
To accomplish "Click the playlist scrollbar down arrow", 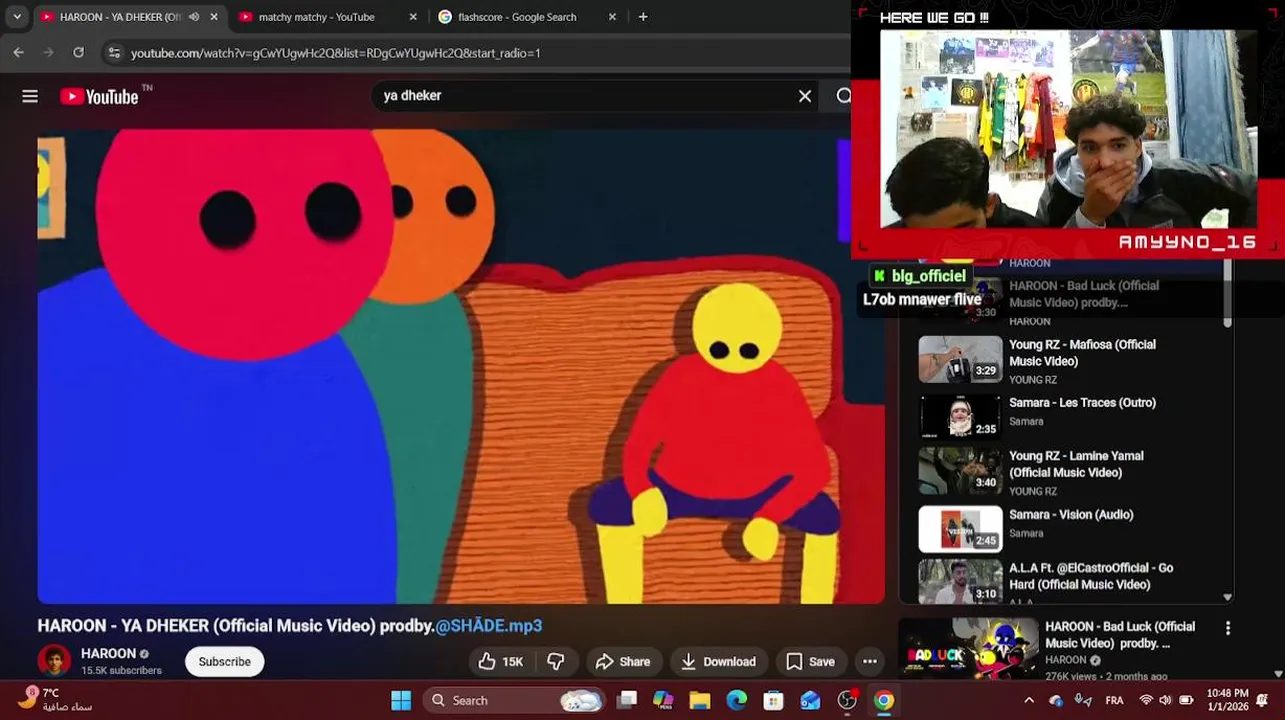I will (1227, 597).
